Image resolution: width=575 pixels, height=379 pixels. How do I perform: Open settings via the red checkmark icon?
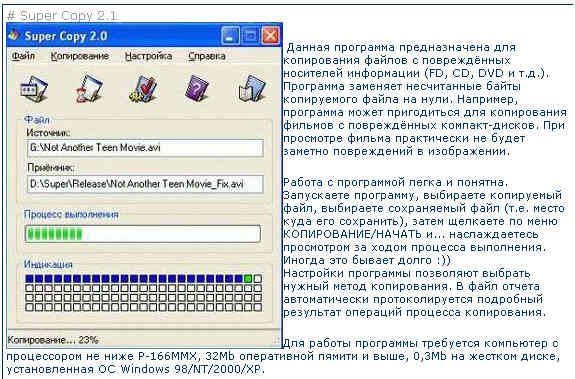tap(144, 89)
